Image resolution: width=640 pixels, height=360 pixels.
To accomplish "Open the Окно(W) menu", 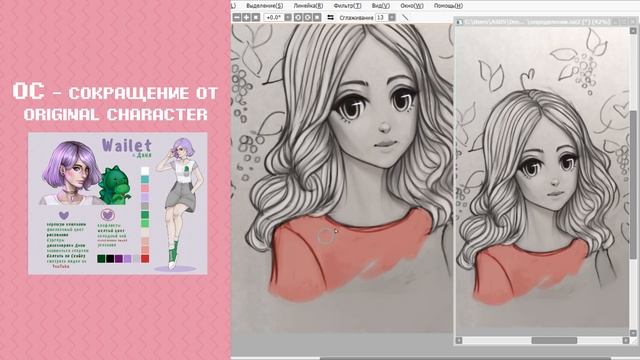I will coord(412,6).
